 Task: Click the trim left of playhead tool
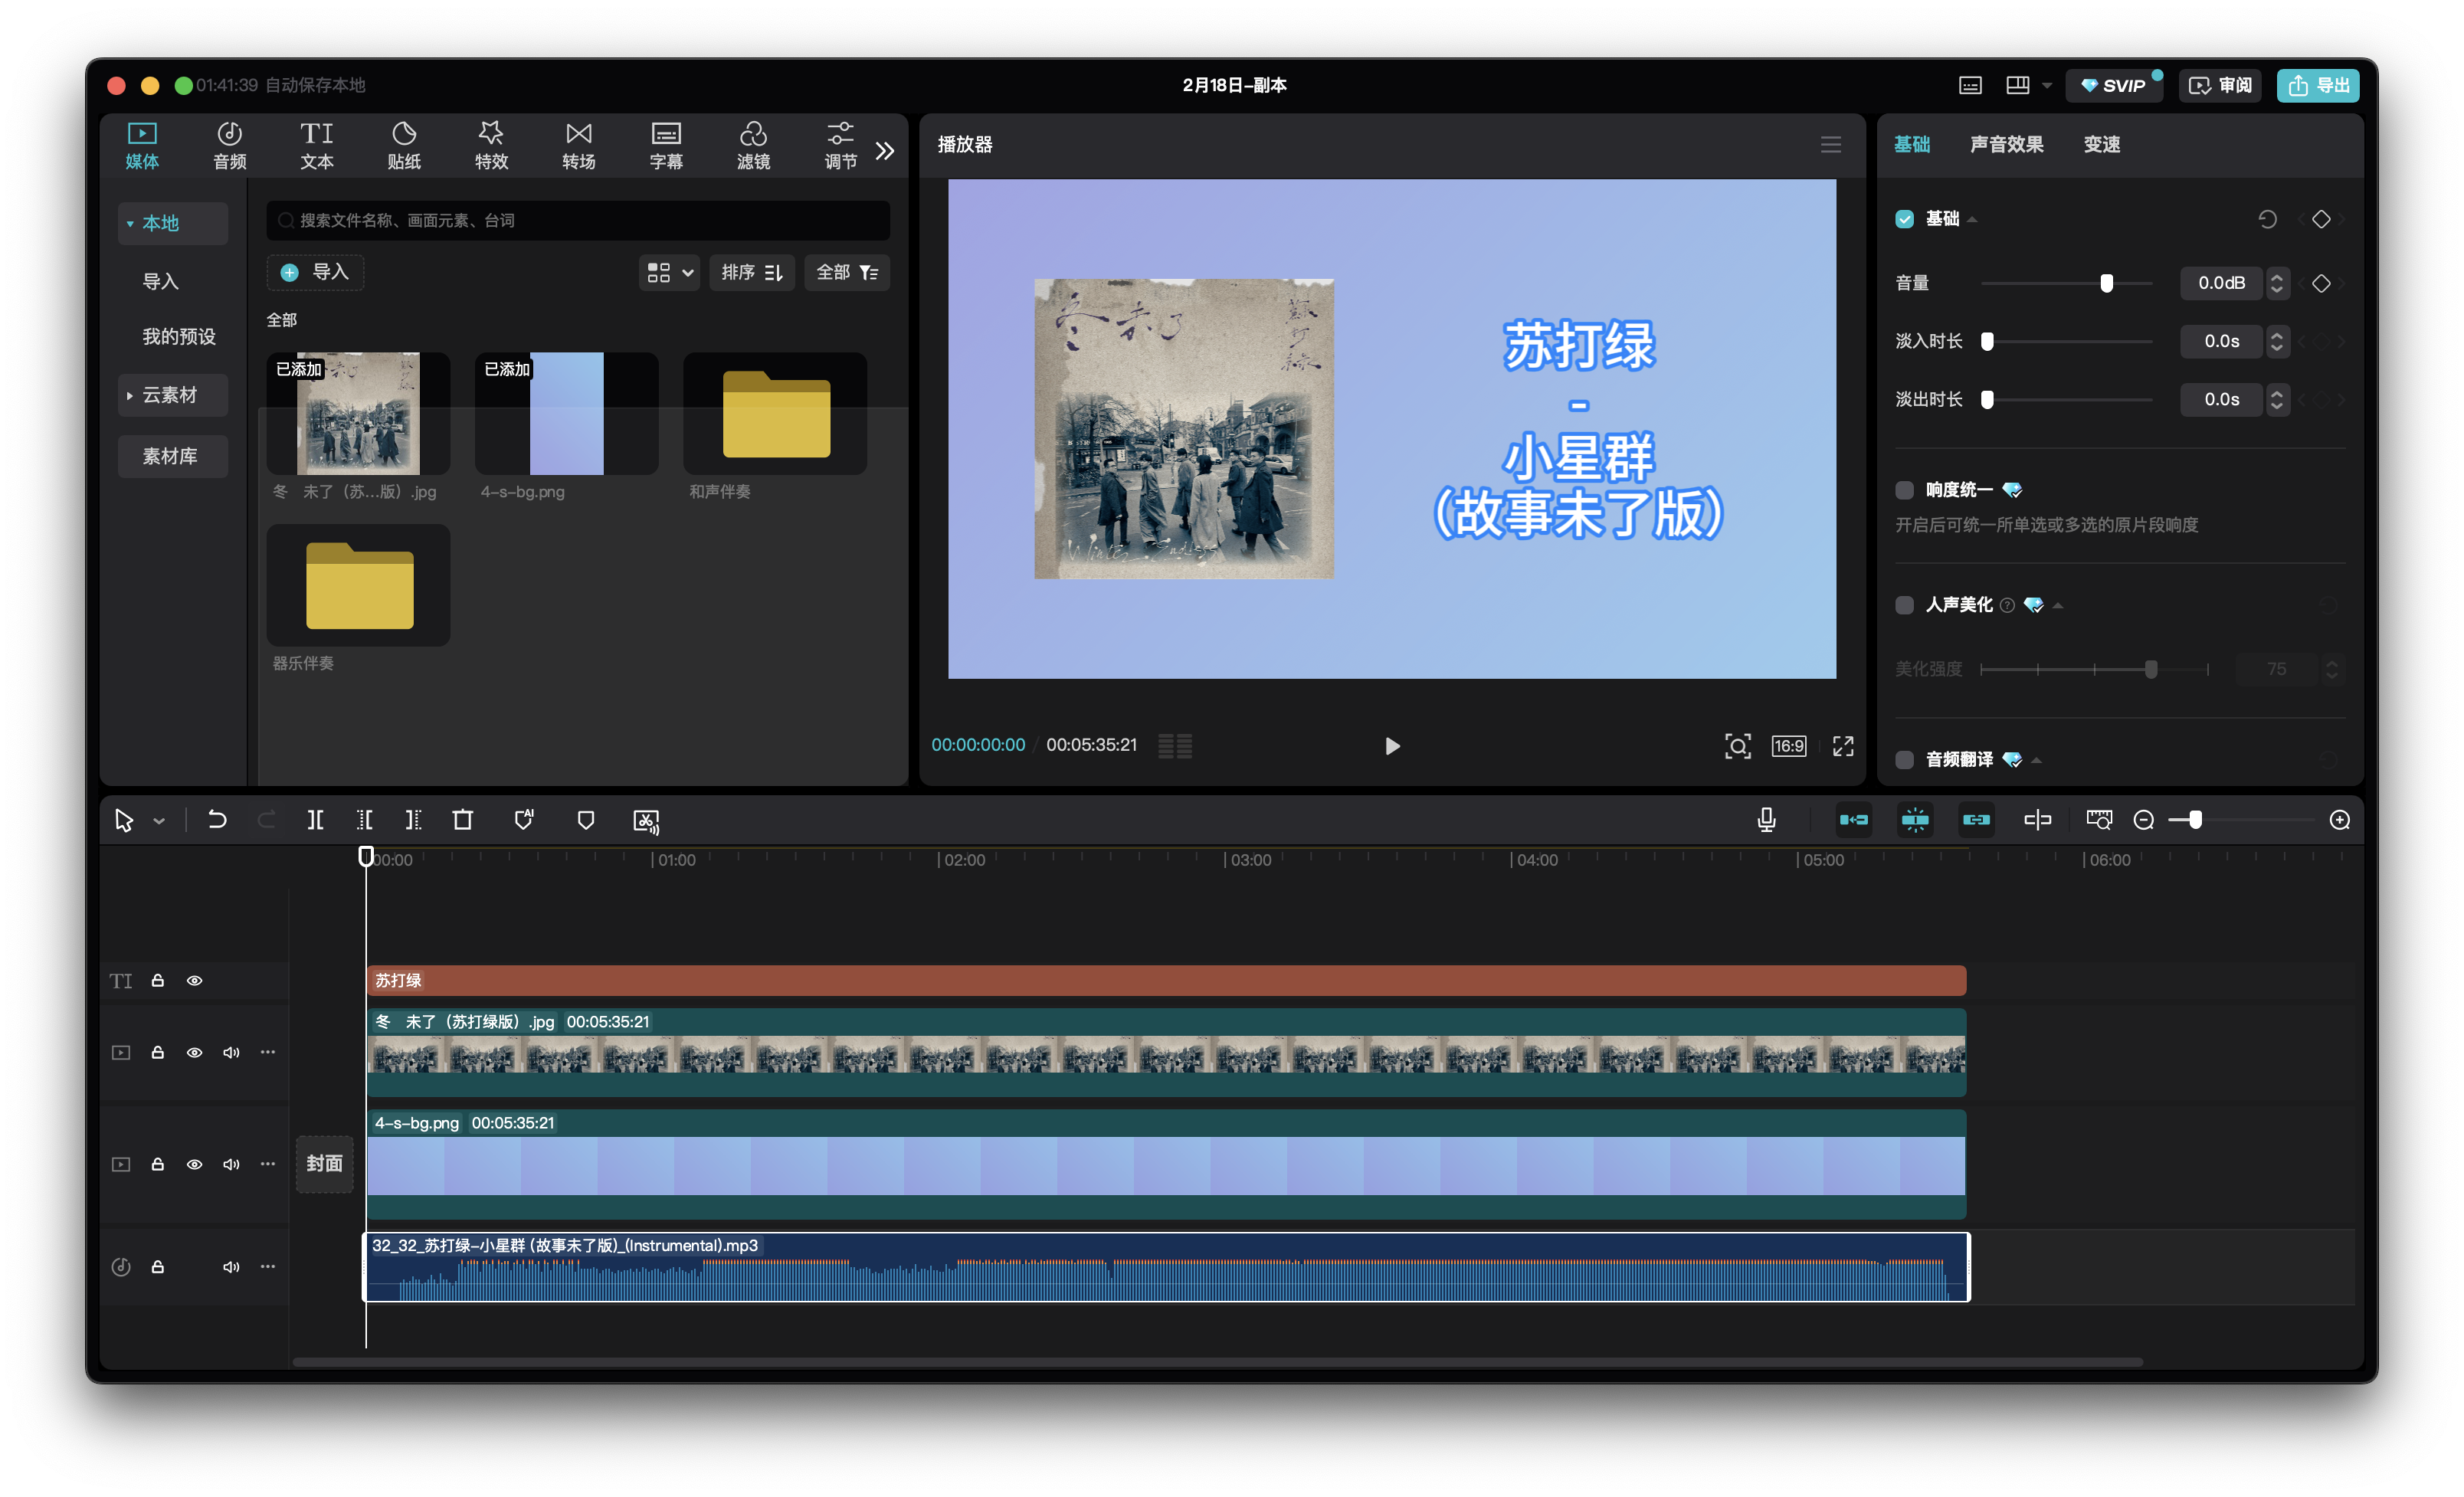(x=364, y=821)
